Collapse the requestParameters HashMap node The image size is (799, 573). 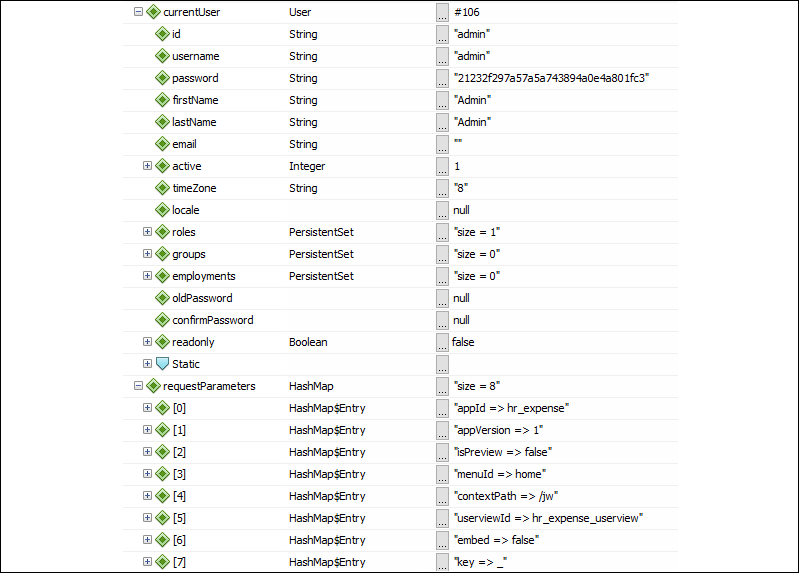[x=138, y=385]
